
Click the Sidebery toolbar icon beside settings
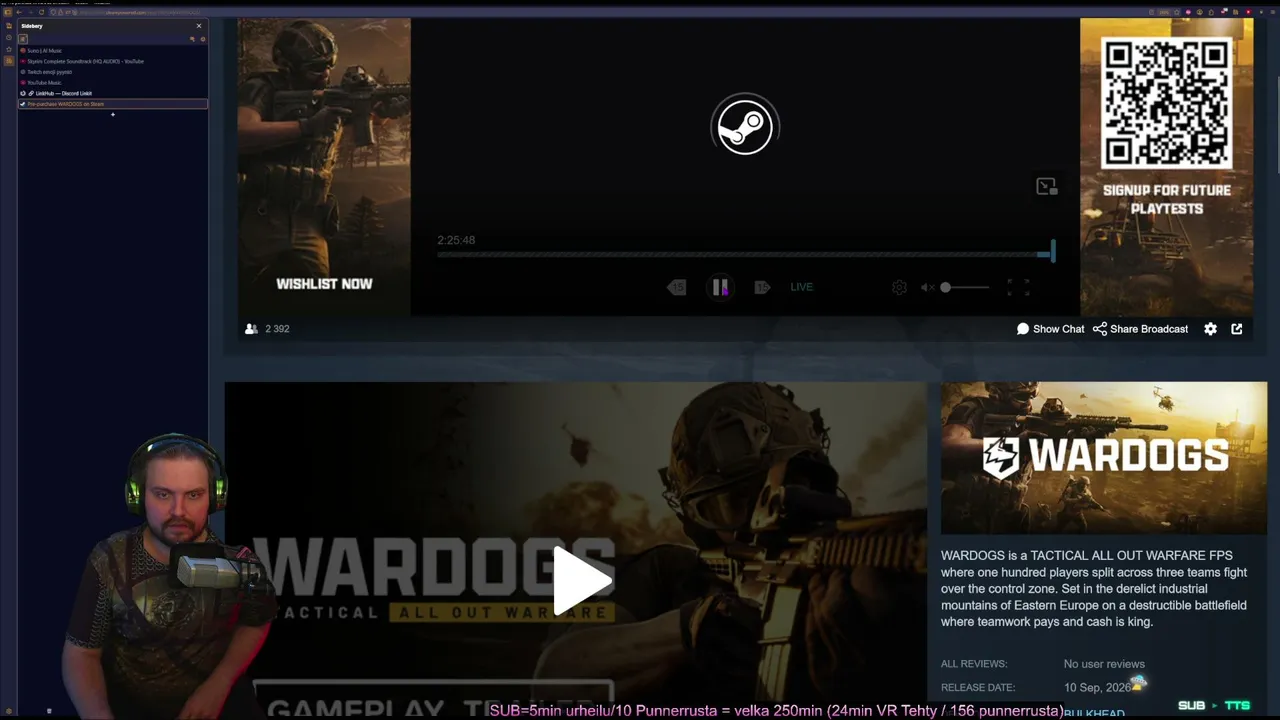(x=192, y=39)
